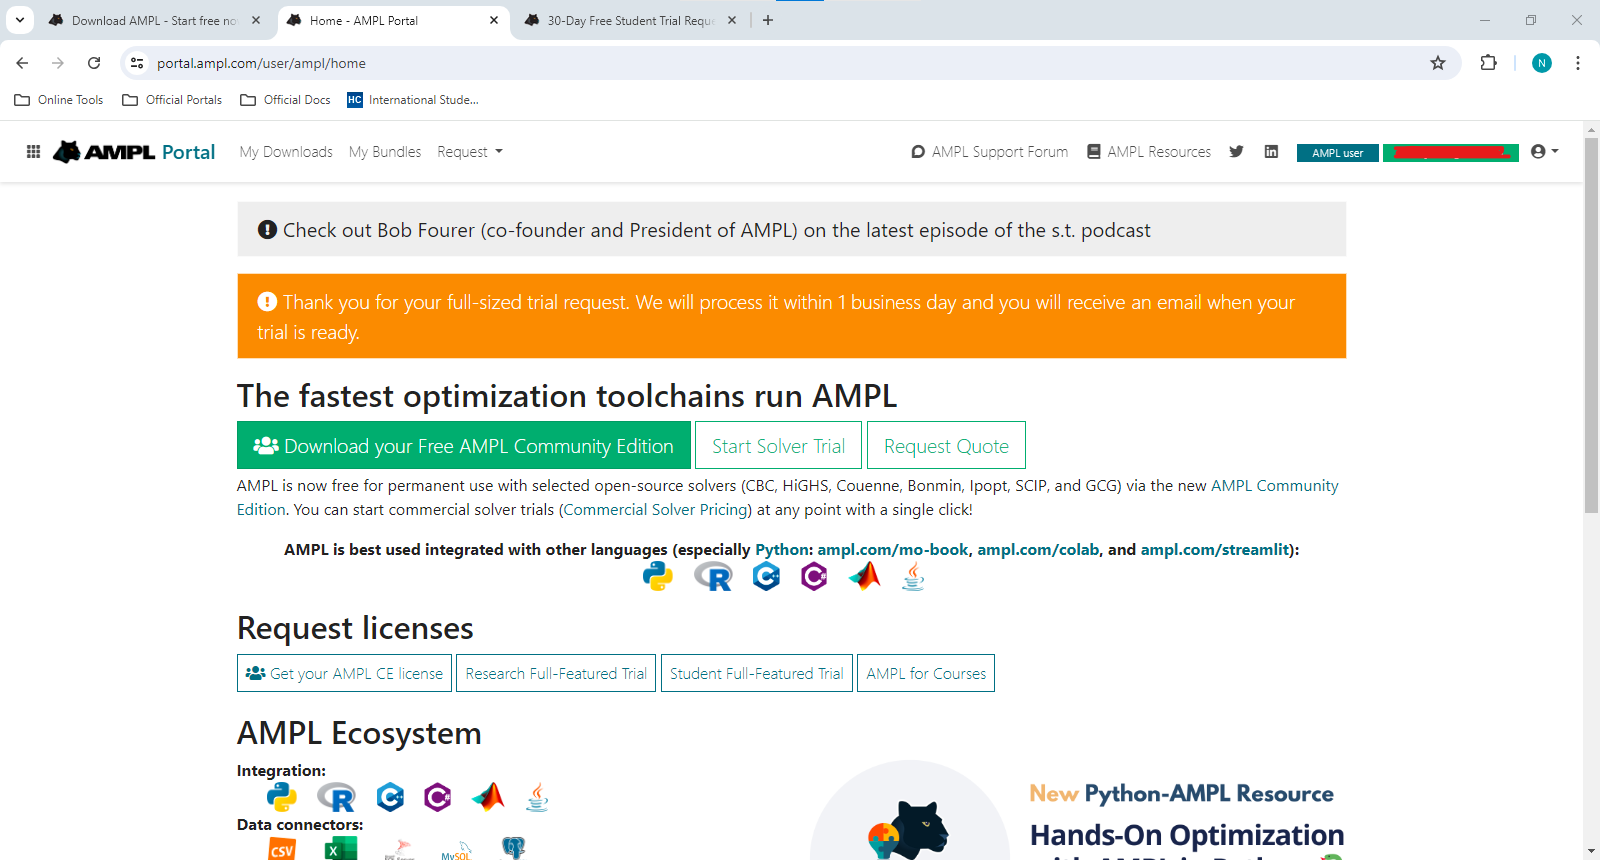Click the R icon under Integration
The width and height of the screenshot is (1600, 860).
coord(336,797)
